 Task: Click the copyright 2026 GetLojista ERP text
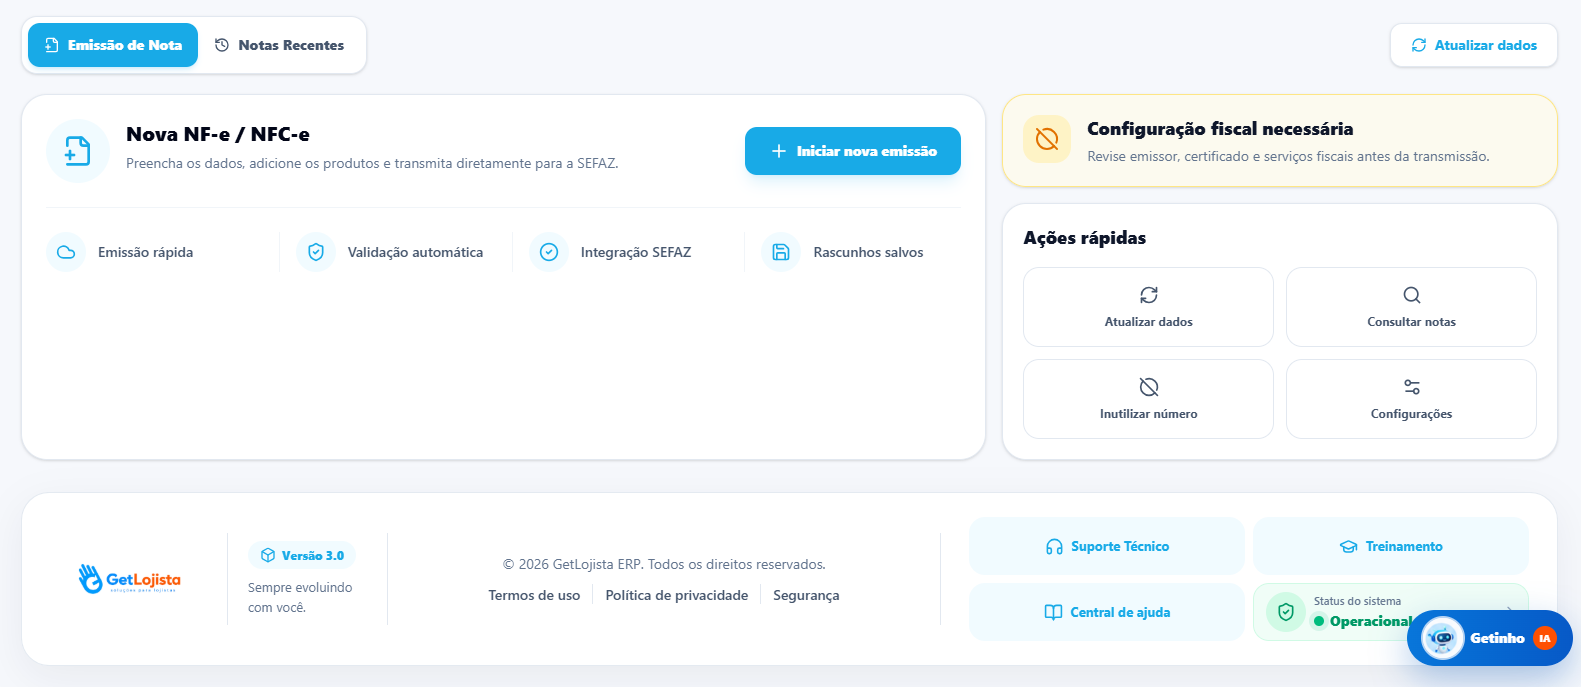tap(664, 564)
